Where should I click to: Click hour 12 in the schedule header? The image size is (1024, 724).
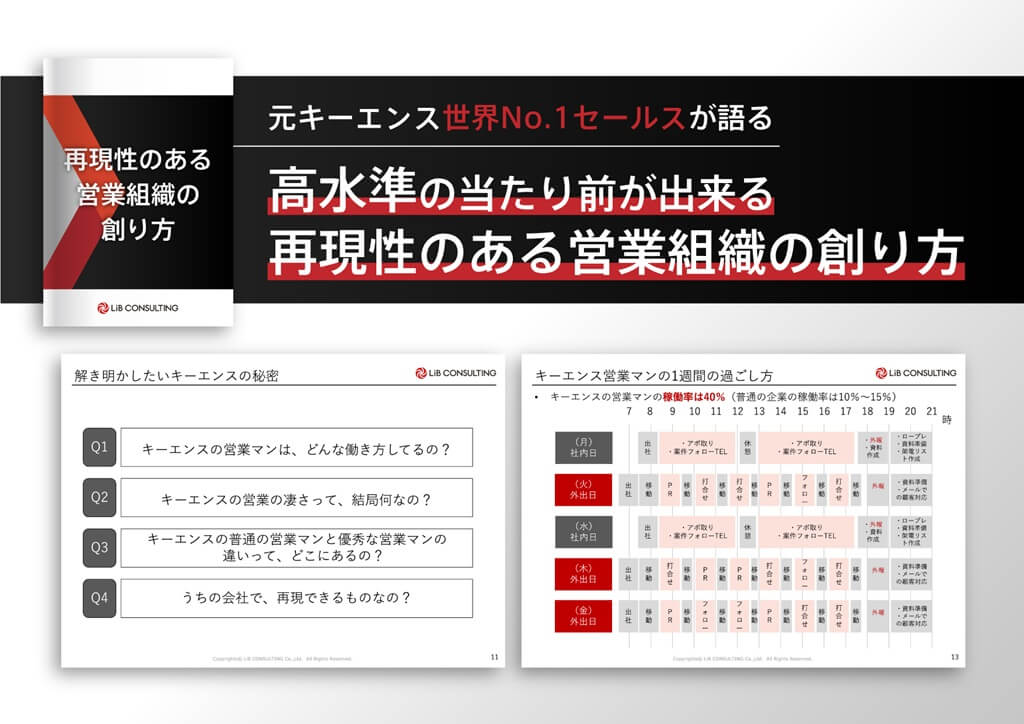click(737, 411)
